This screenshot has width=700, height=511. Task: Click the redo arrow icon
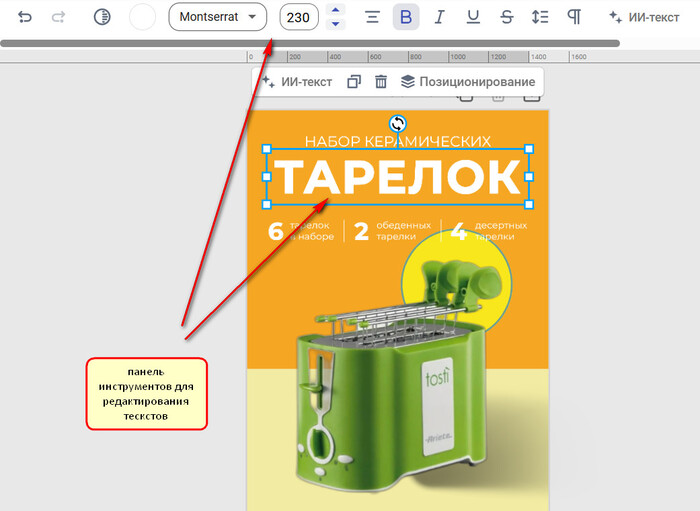[x=58, y=17]
